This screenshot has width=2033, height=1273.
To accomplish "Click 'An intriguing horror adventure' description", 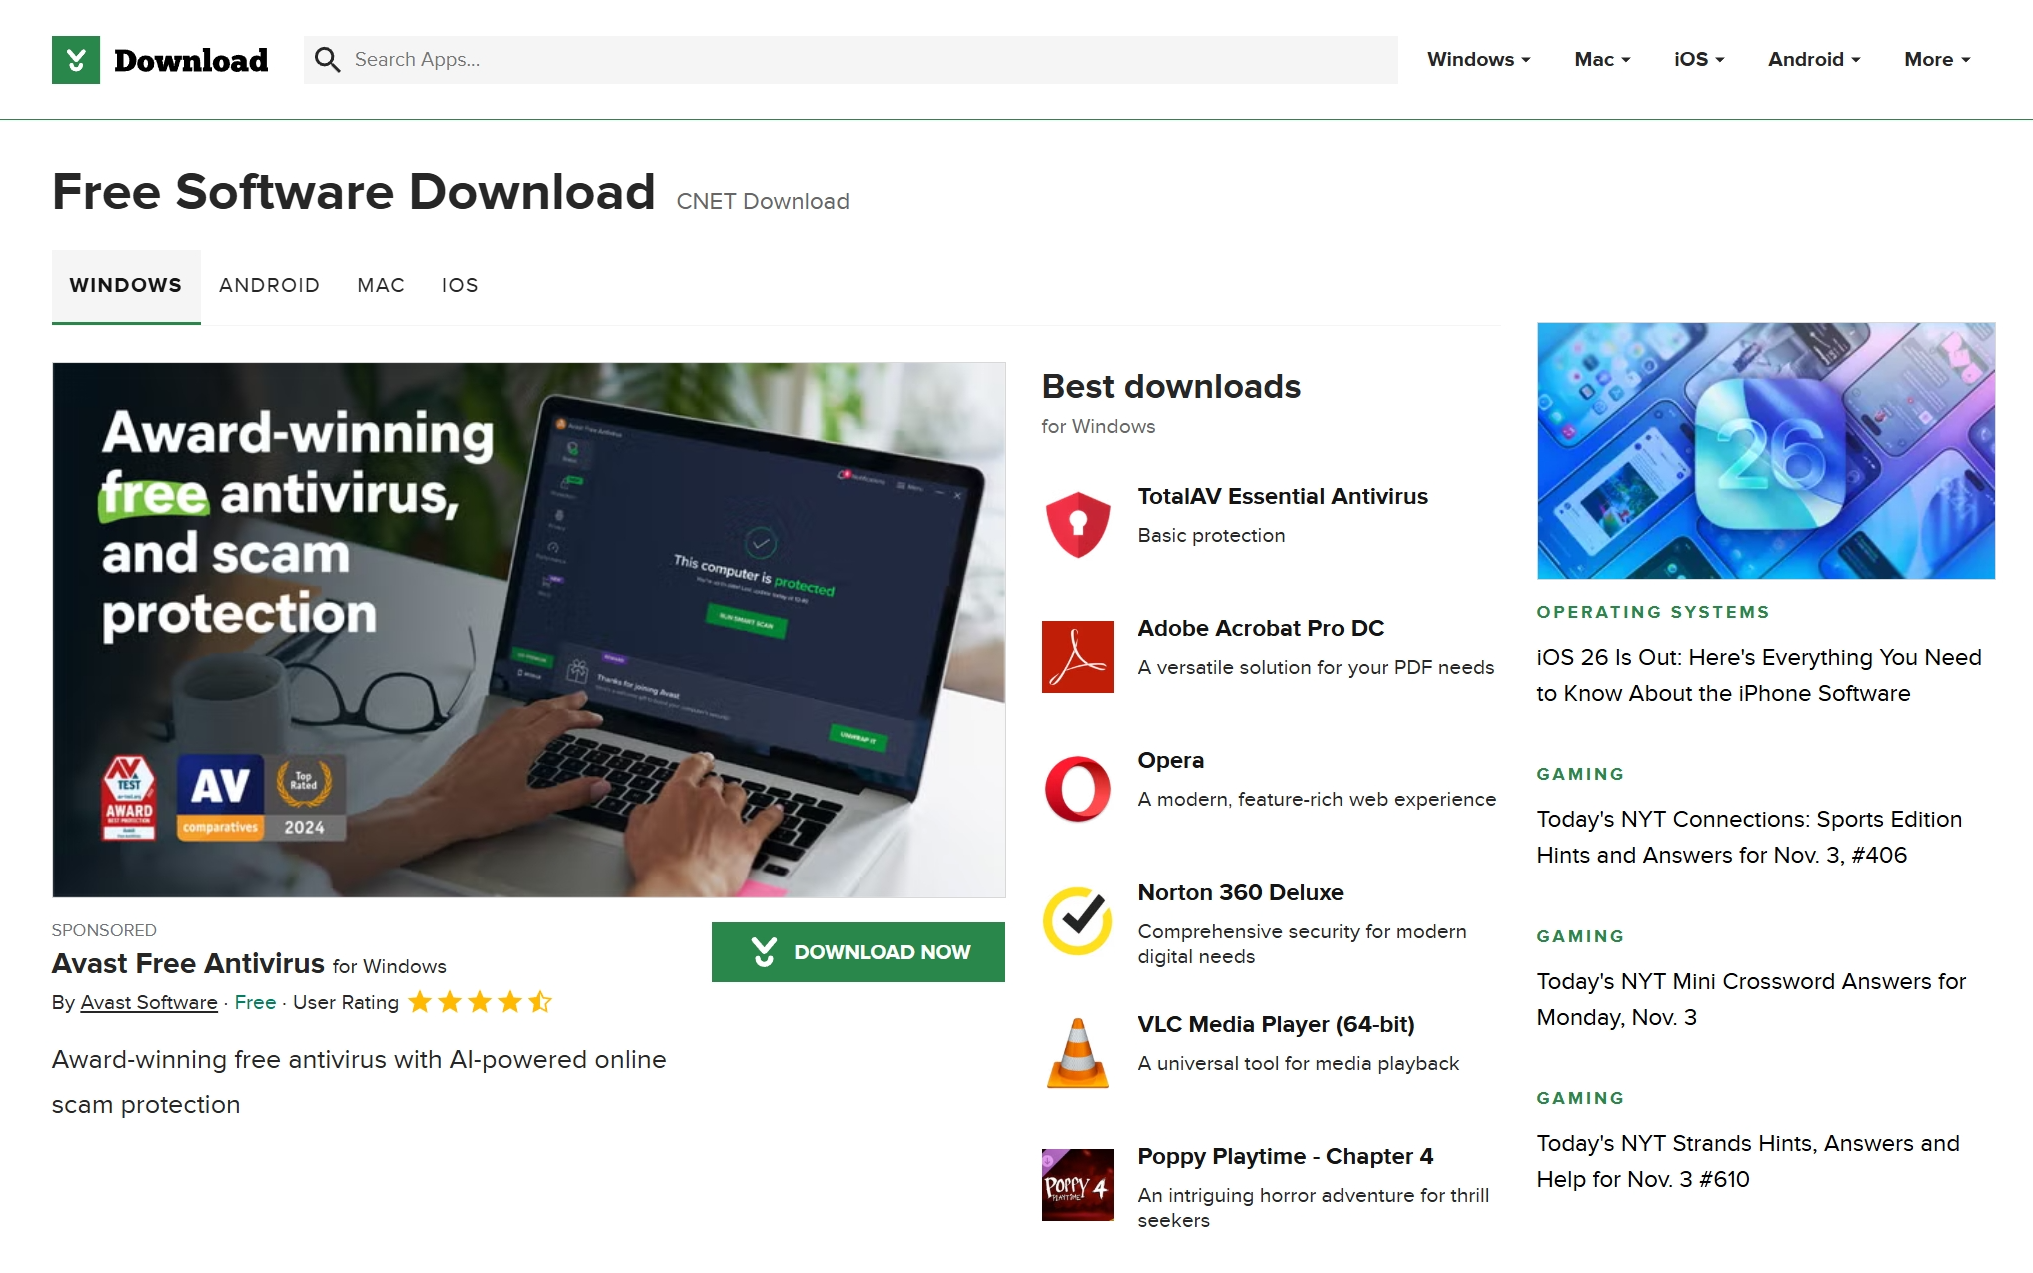I will (x=1313, y=1207).
